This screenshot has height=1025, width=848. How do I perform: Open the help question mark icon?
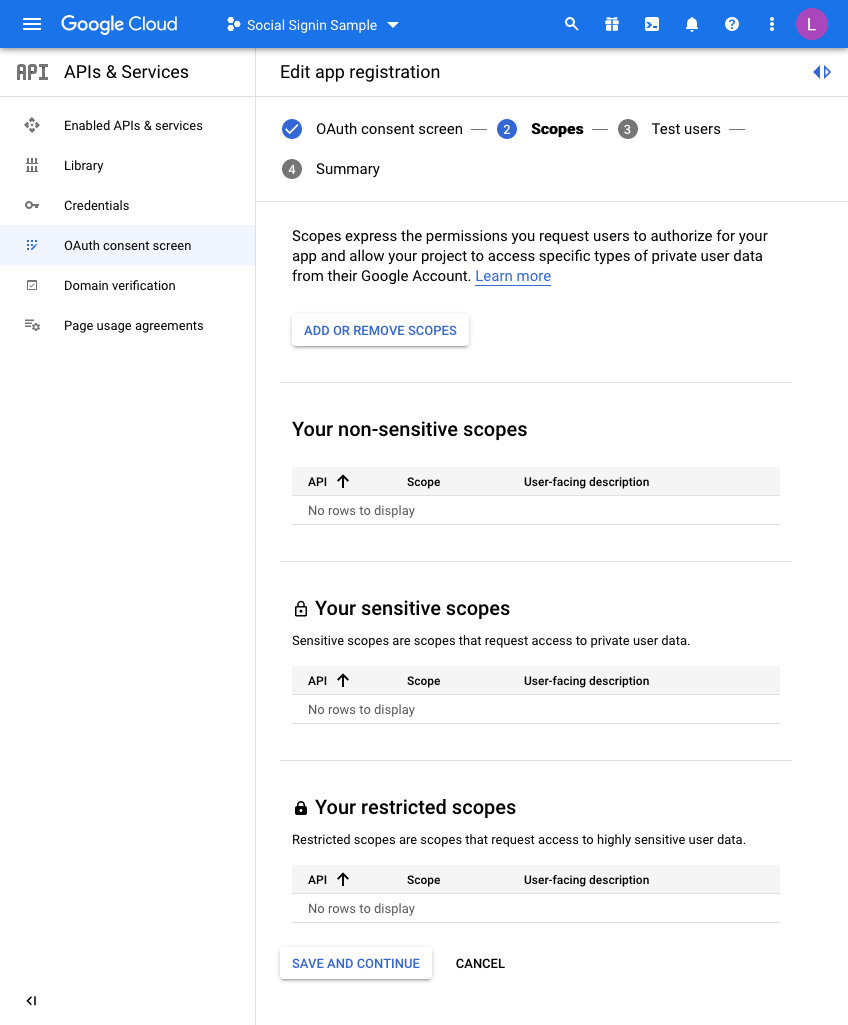pyautogui.click(x=731, y=23)
